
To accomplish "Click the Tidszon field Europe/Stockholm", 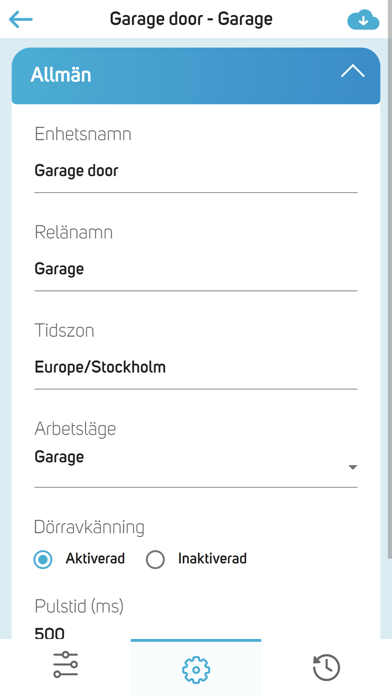I will (x=196, y=368).
